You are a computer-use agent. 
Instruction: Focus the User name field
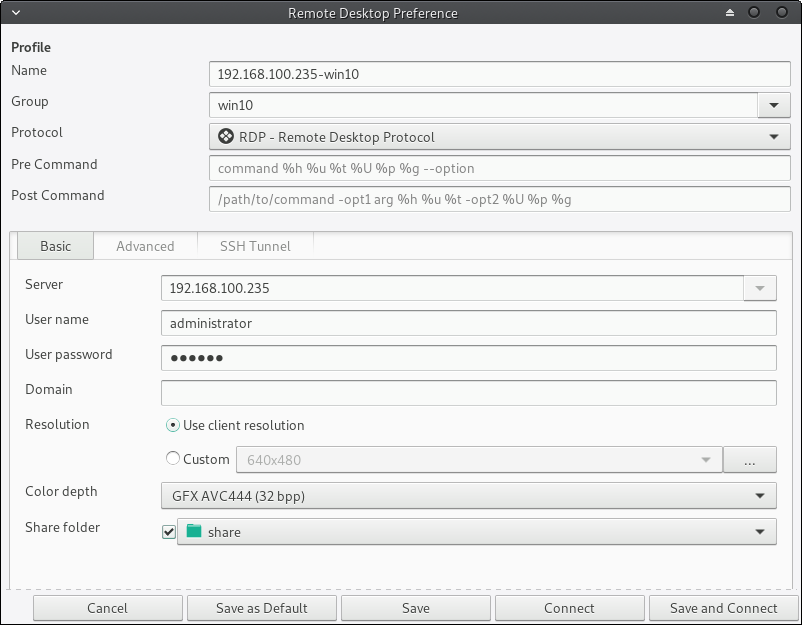pos(469,323)
